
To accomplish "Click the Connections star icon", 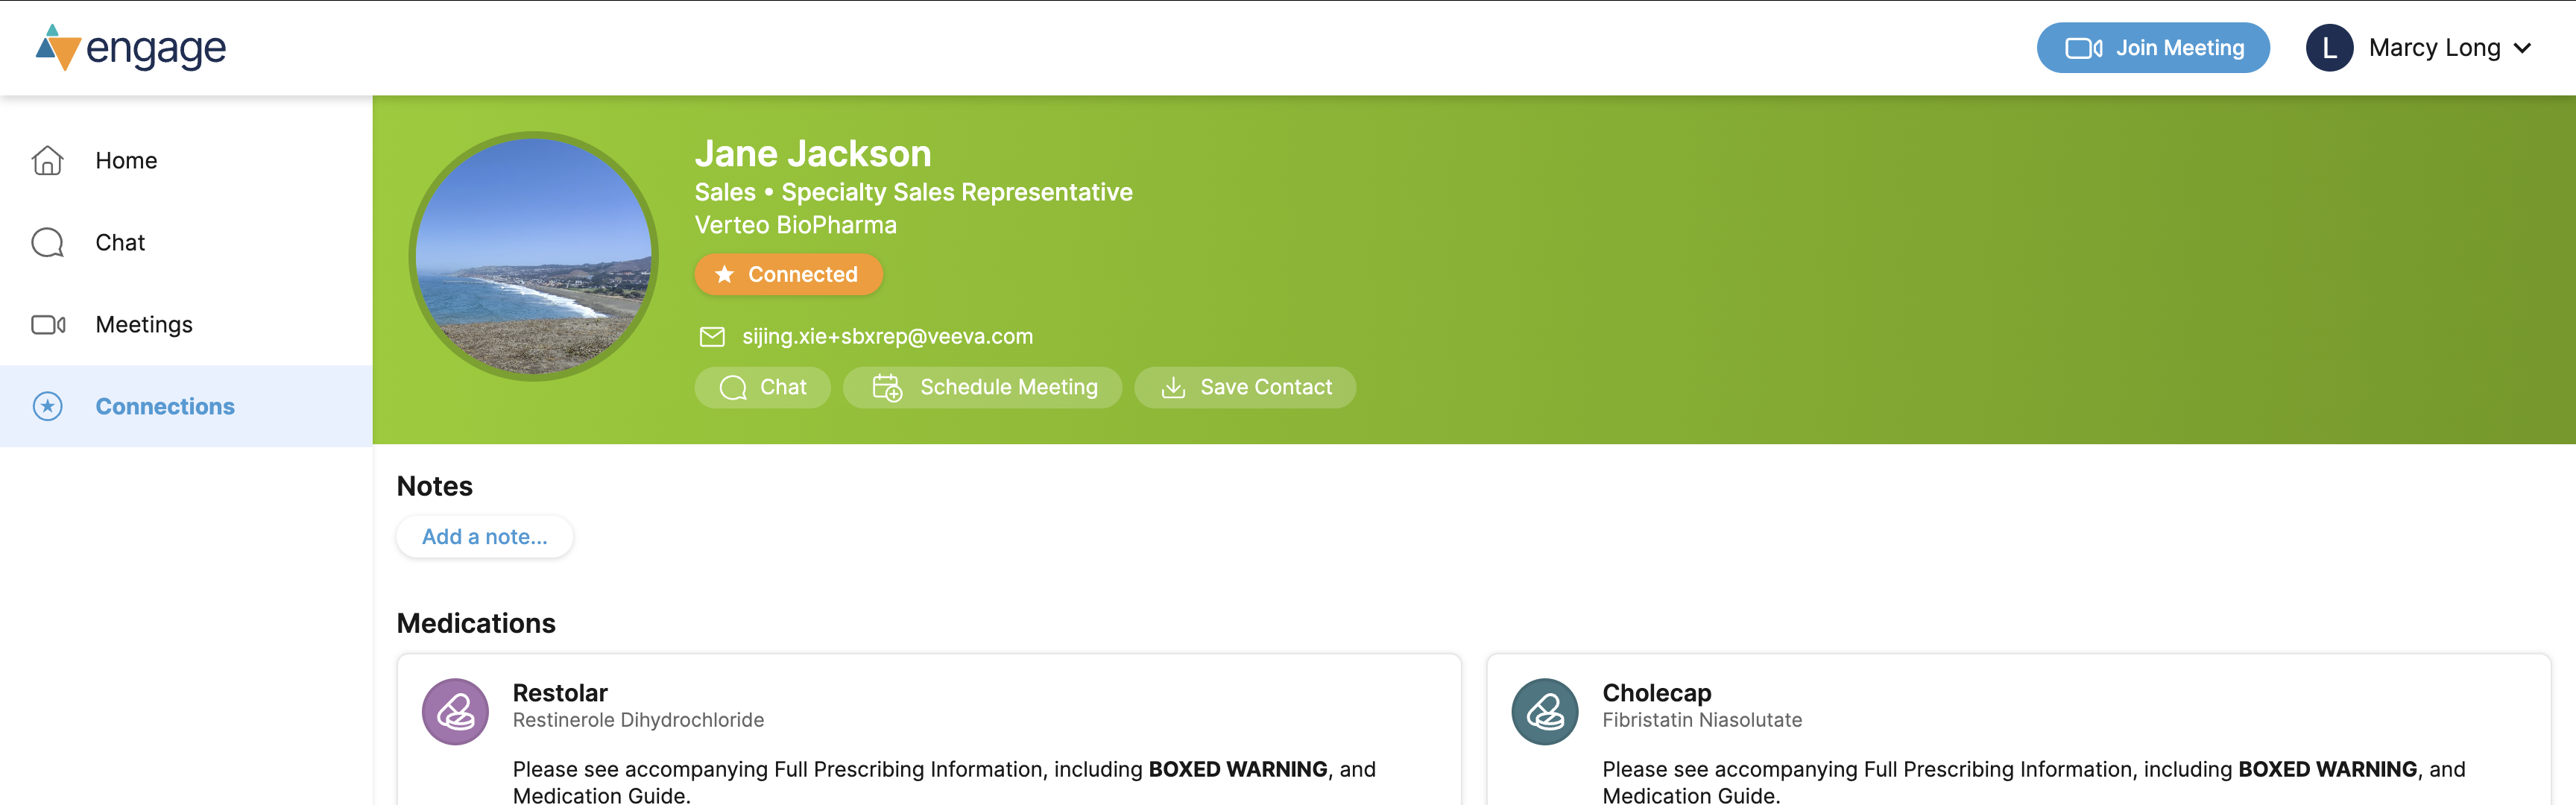I will (x=47, y=406).
